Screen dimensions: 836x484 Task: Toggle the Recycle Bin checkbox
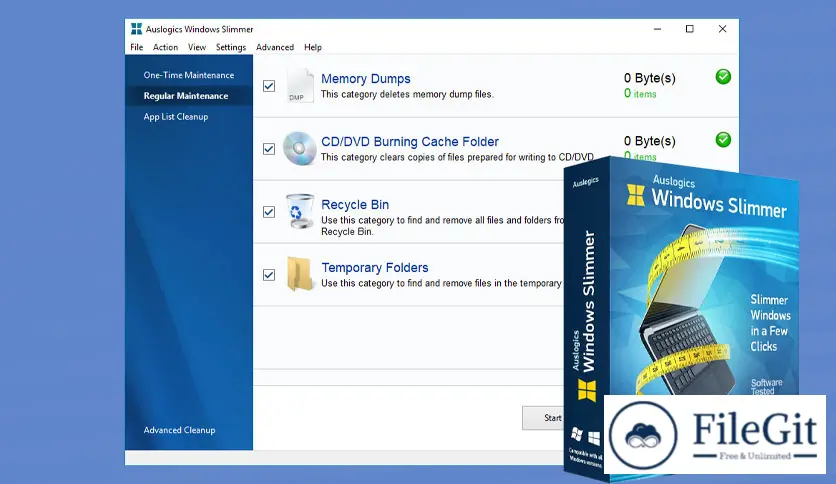269,212
